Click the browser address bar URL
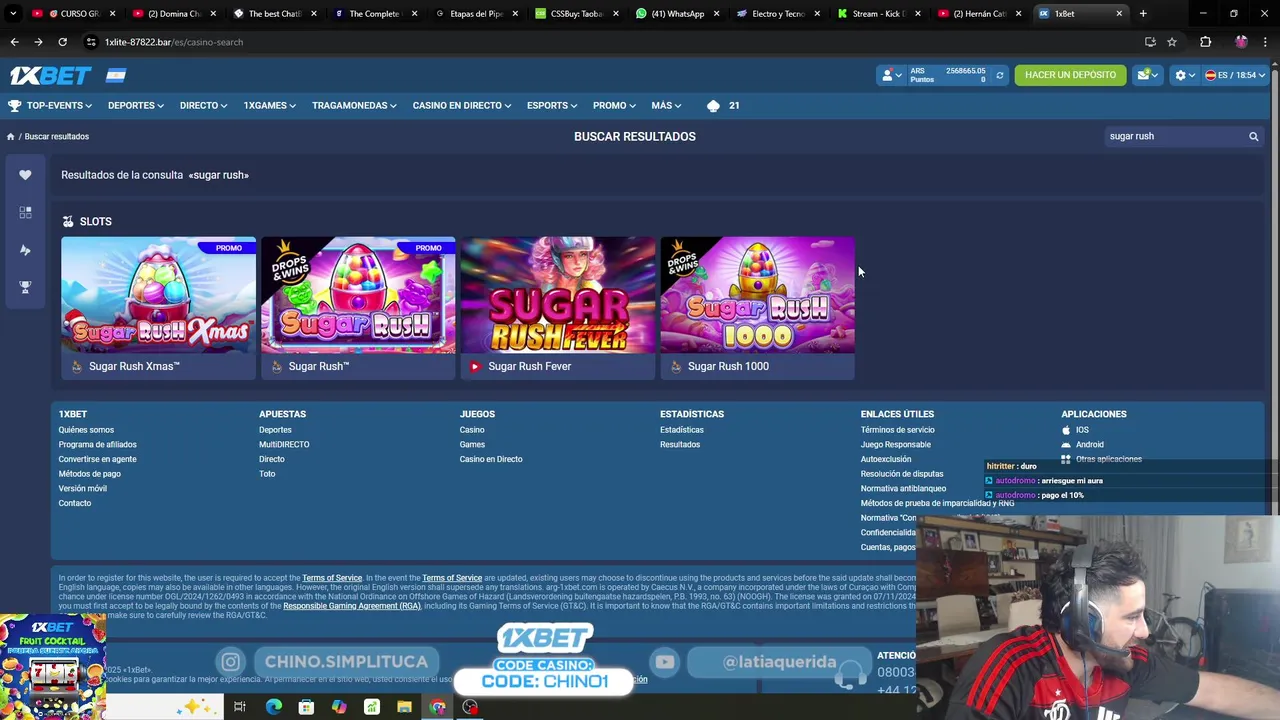Image resolution: width=1280 pixels, height=720 pixels. point(174,42)
